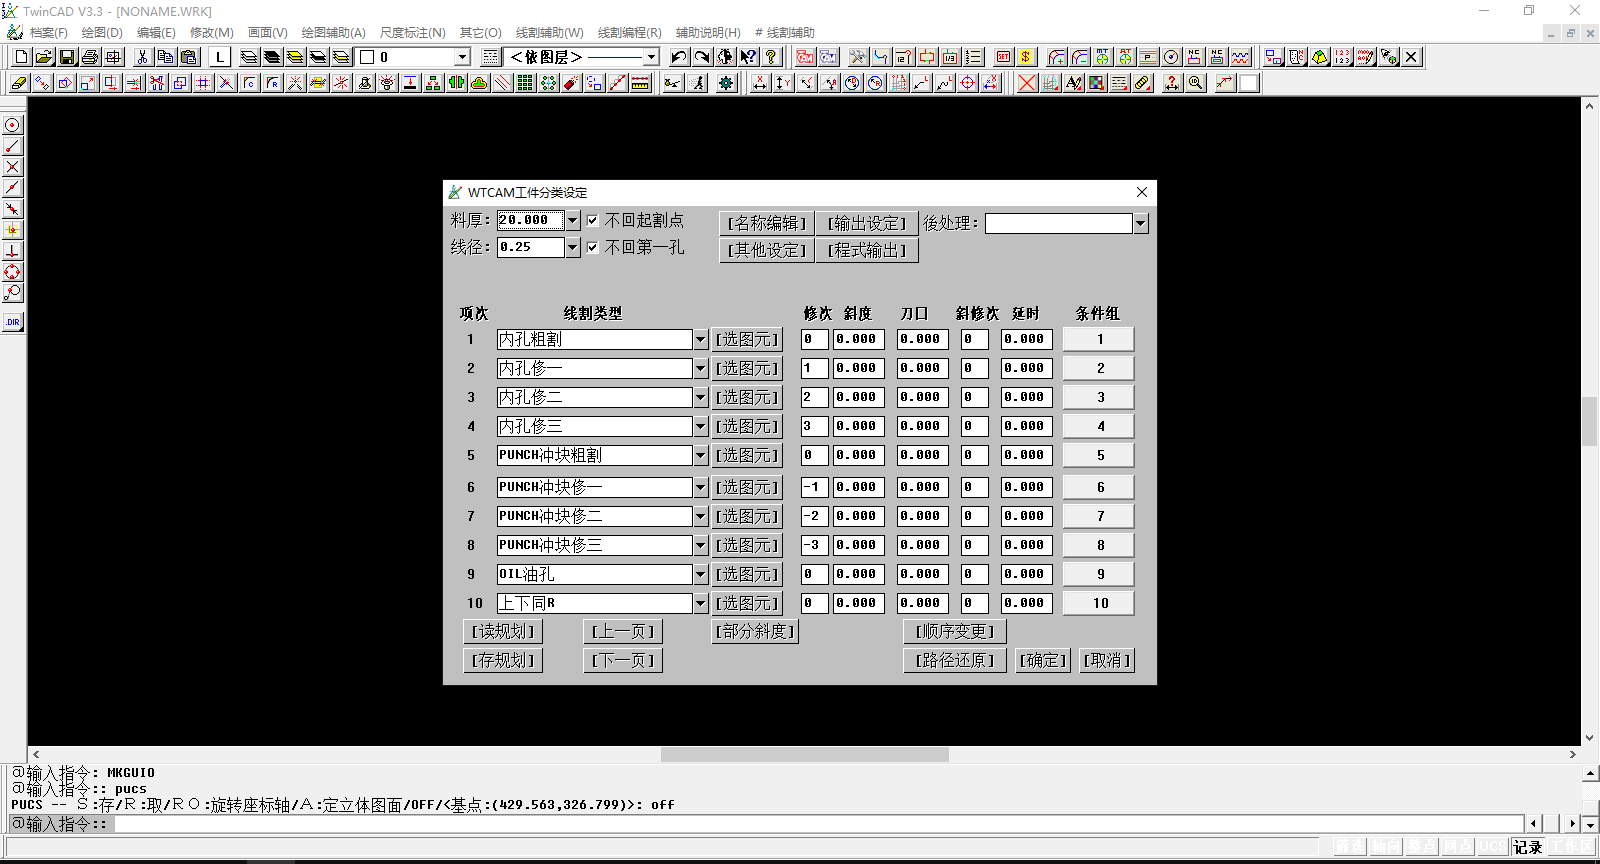Select the endpoint snap icon

[x=12, y=146]
